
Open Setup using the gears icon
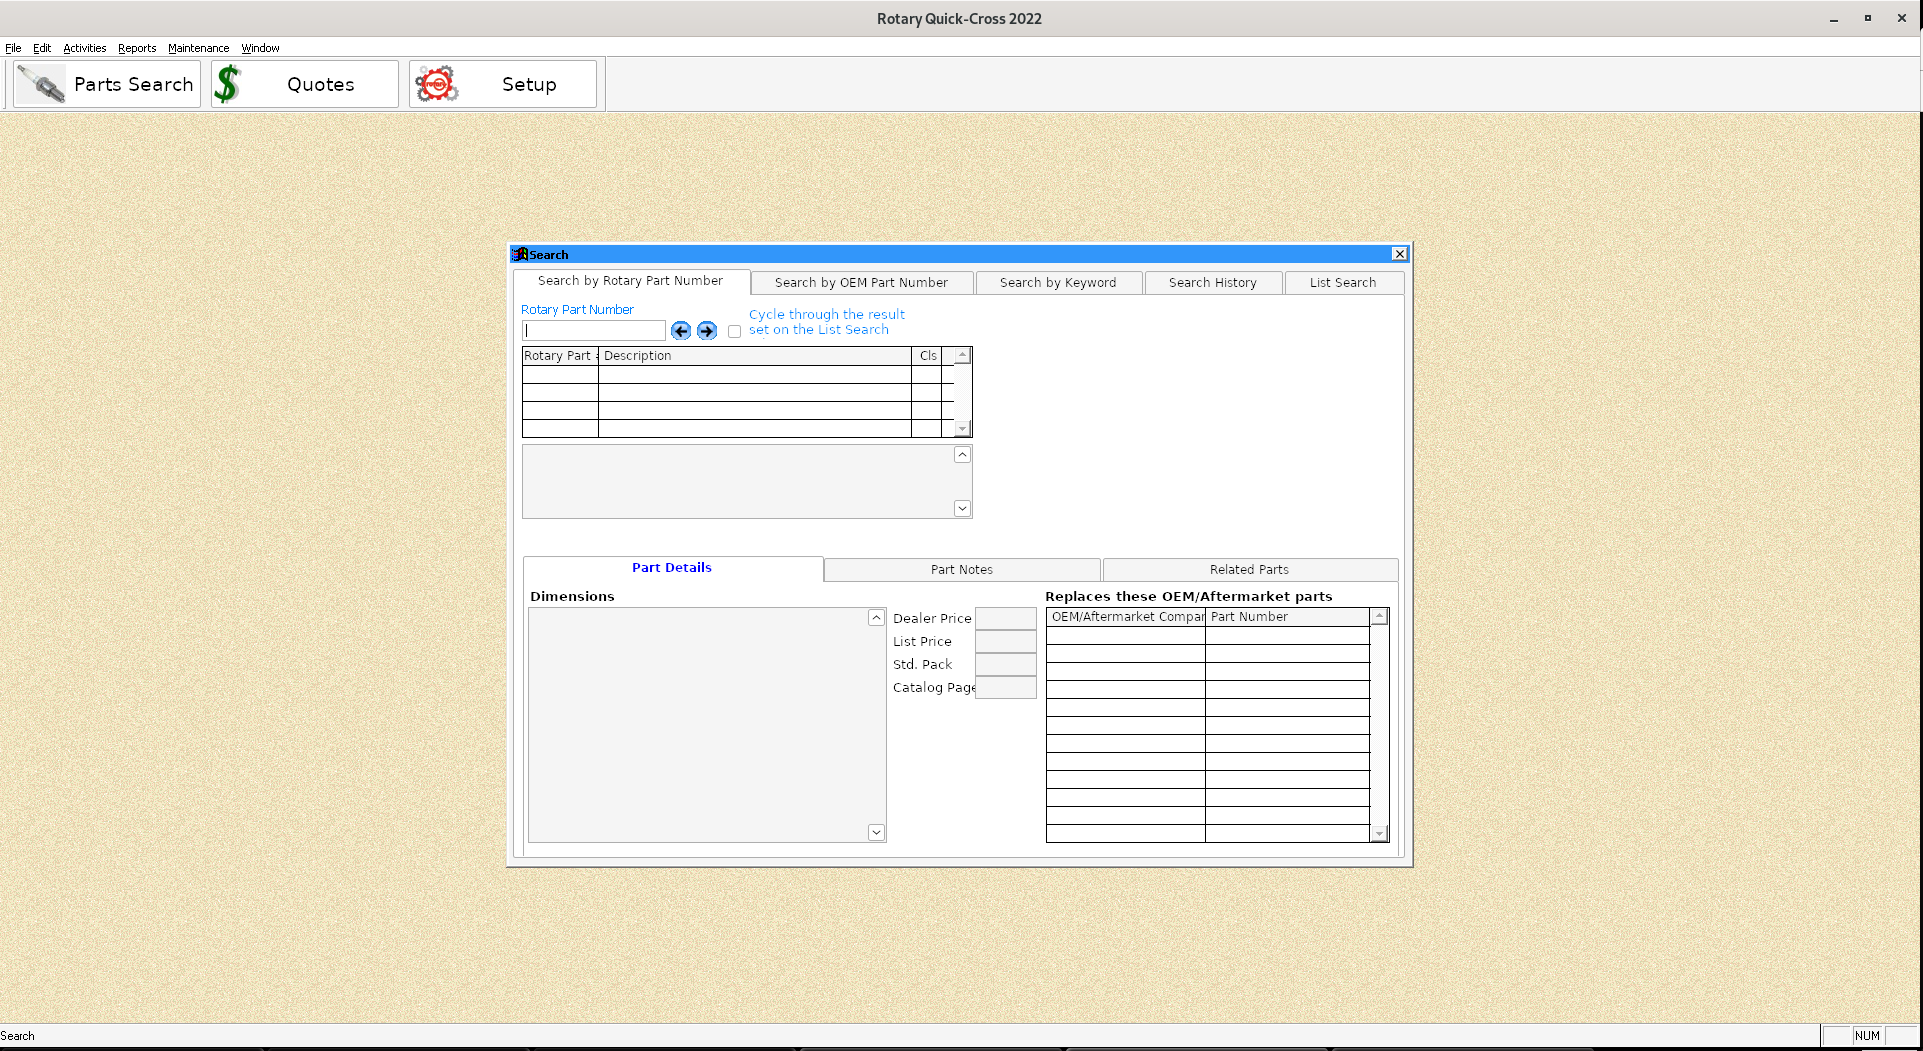pos(501,84)
